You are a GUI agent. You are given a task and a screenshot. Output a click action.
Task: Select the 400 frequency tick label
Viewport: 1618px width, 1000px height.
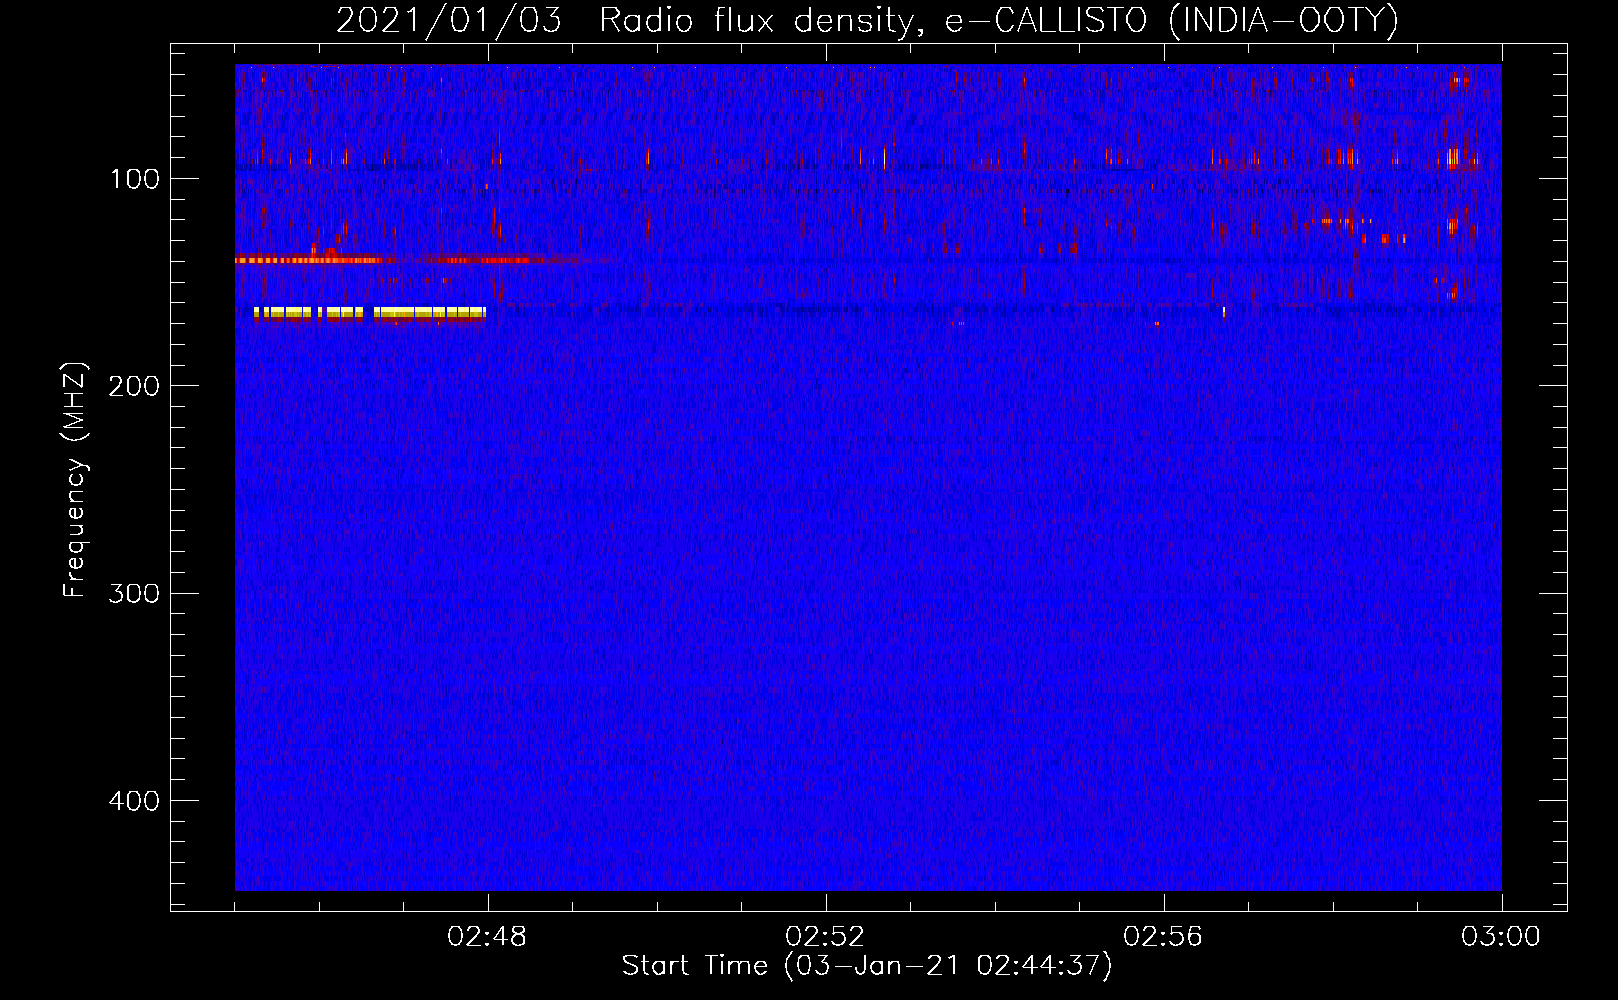[x=134, y=801]
